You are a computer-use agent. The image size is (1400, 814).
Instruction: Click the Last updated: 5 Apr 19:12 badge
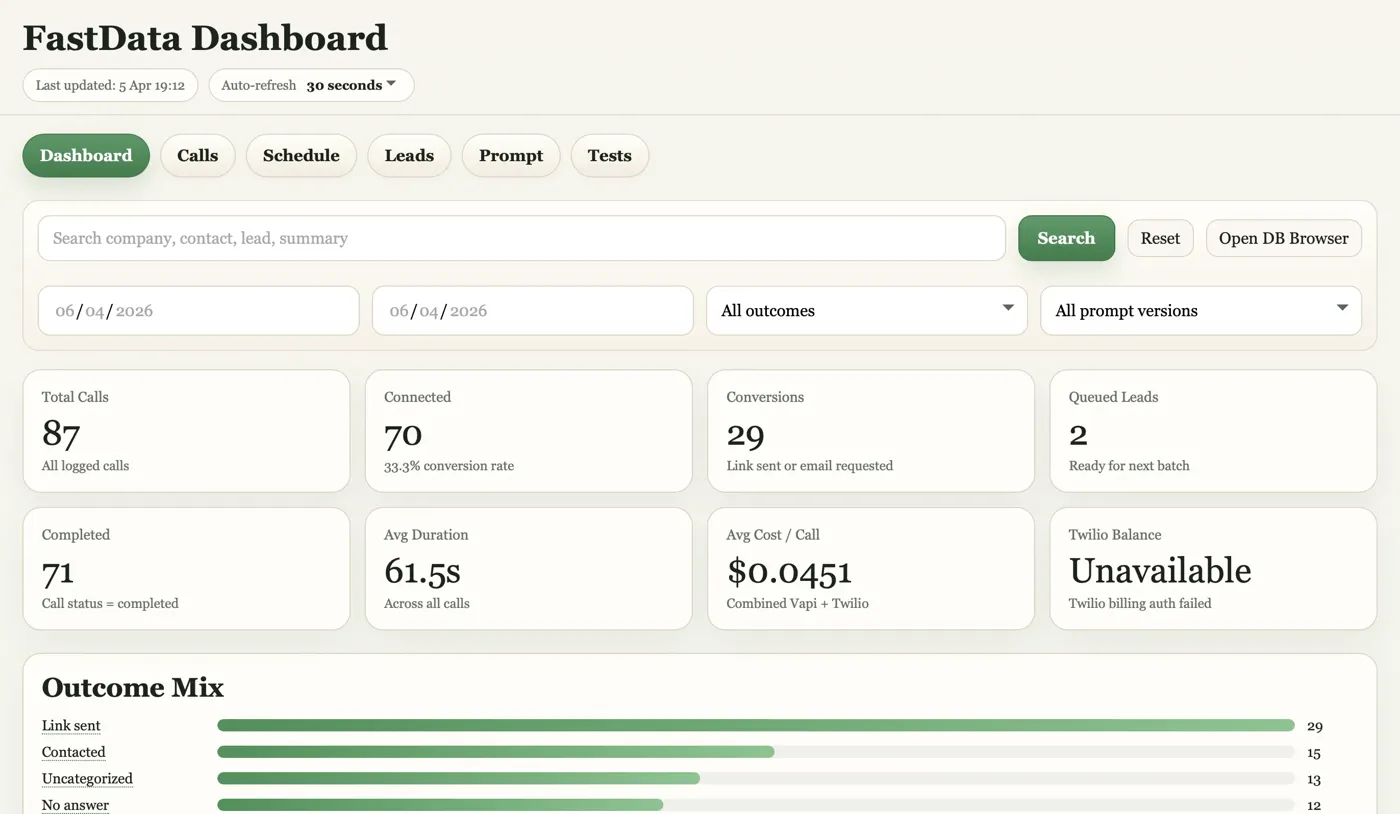[x=110, y=85]
